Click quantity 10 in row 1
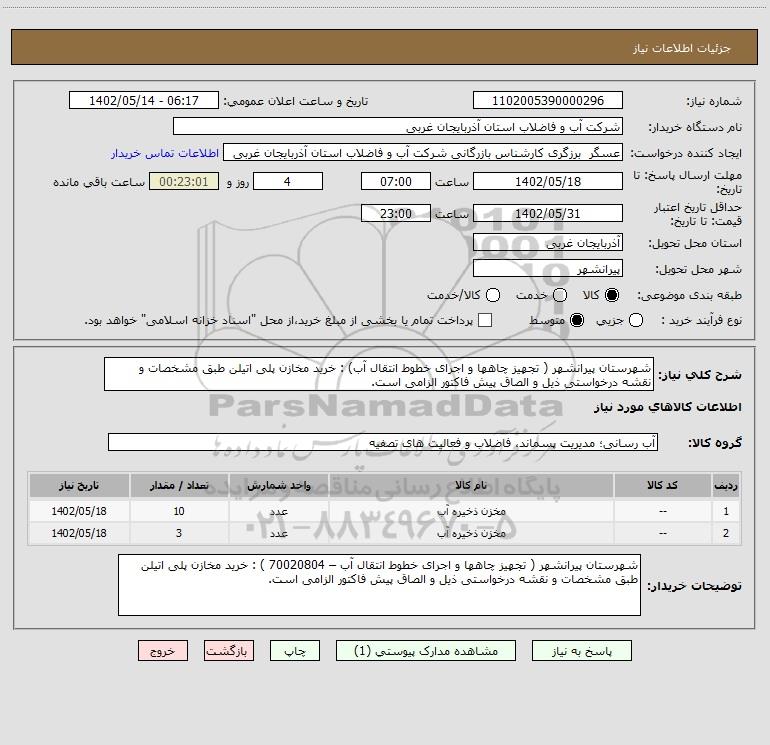Image resolution: width=770 pixels, height=745 pixels. 179,511
